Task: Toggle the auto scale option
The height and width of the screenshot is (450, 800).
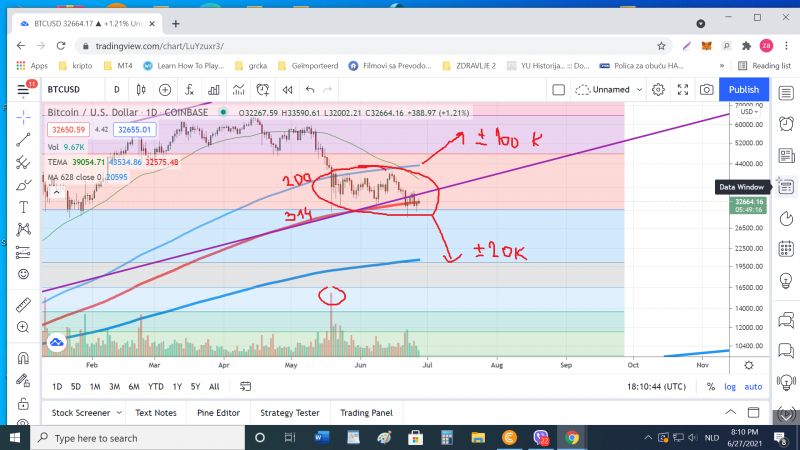Action: [753, 387]
